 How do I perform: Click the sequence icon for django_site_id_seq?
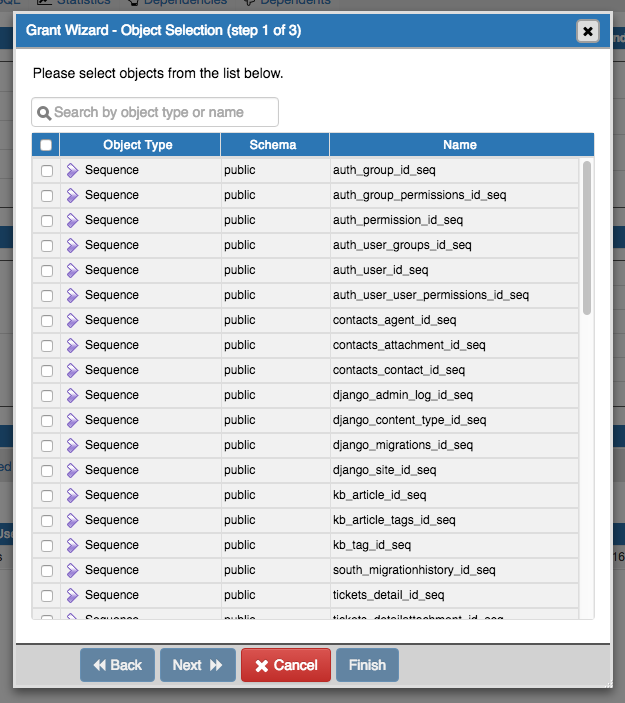tap(72, 470)
